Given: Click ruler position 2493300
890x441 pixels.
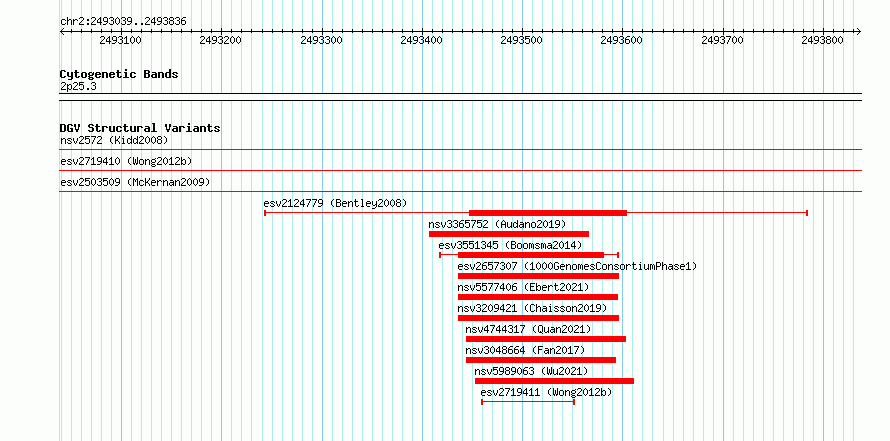Looking at the screenshot, I should point(322,40).
